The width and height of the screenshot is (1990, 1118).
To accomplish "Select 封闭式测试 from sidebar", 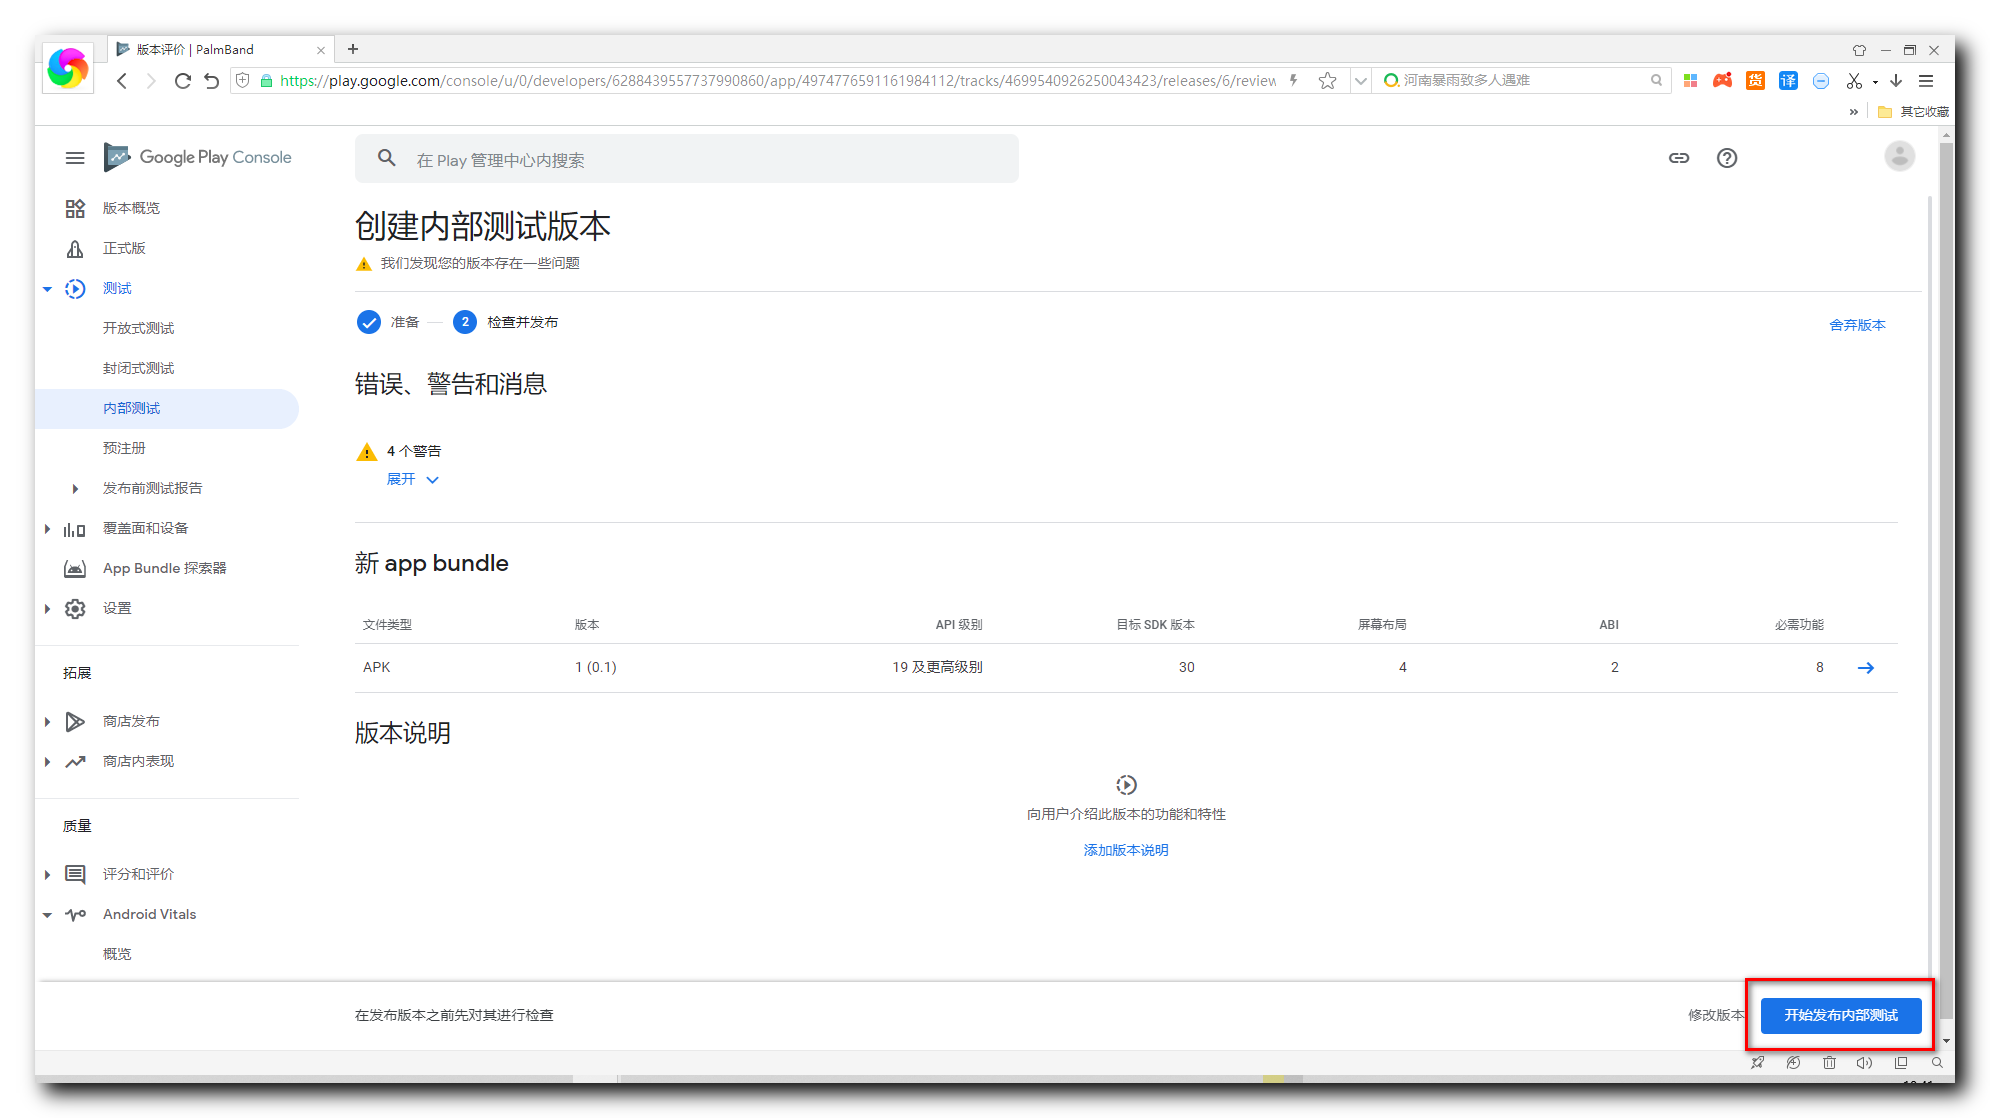I will (x=138, y=368).
